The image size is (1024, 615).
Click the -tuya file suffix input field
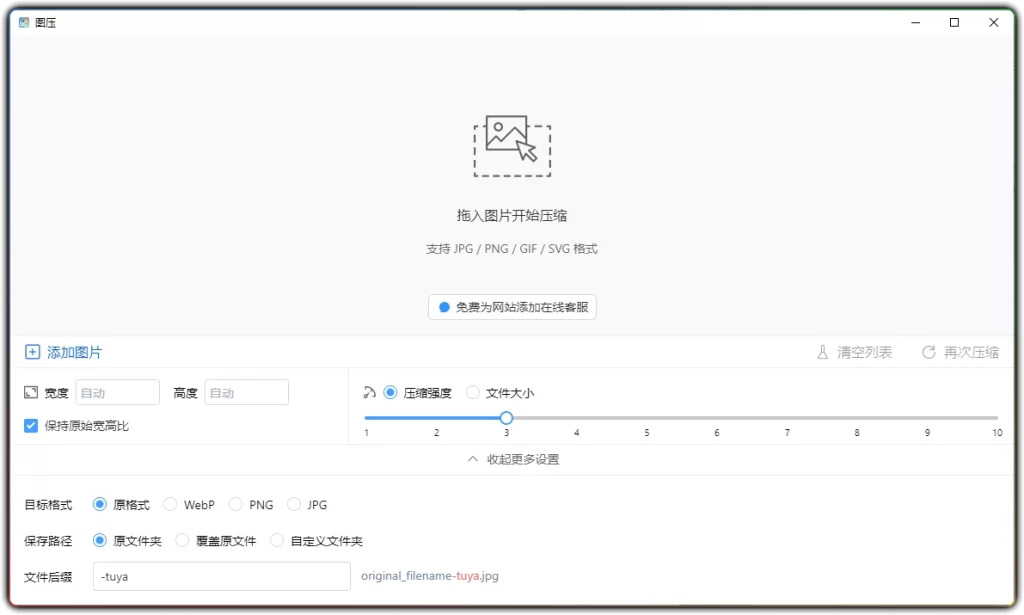[x=220, y=577]
